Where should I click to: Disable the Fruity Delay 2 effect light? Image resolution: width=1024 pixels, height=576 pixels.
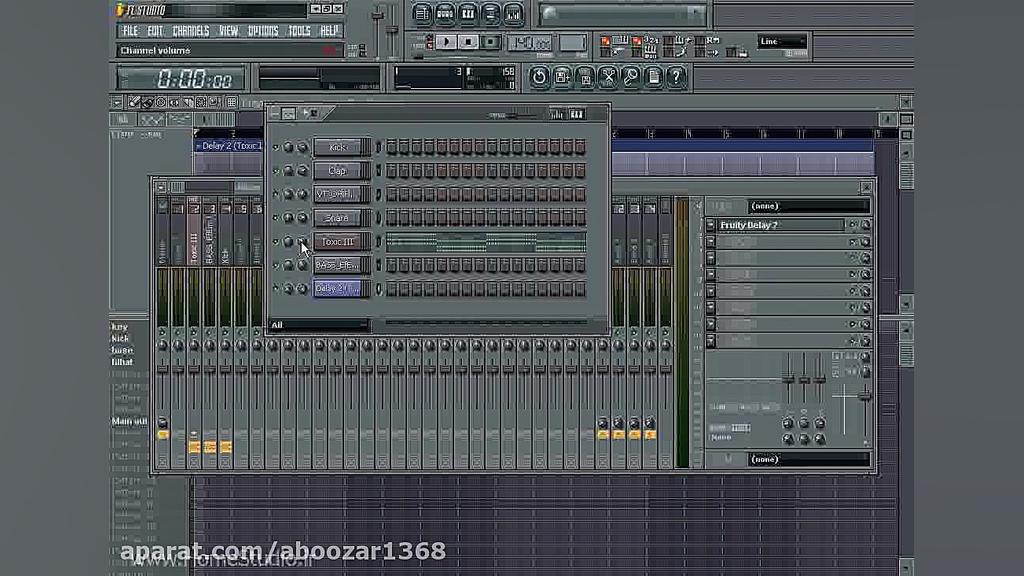click(x=852, y=225)
